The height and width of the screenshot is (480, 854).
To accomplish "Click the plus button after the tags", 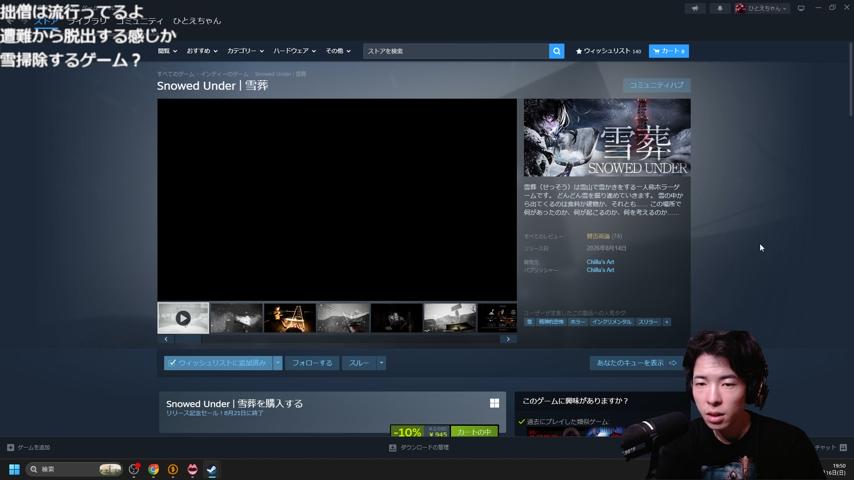I will point(667,322).
